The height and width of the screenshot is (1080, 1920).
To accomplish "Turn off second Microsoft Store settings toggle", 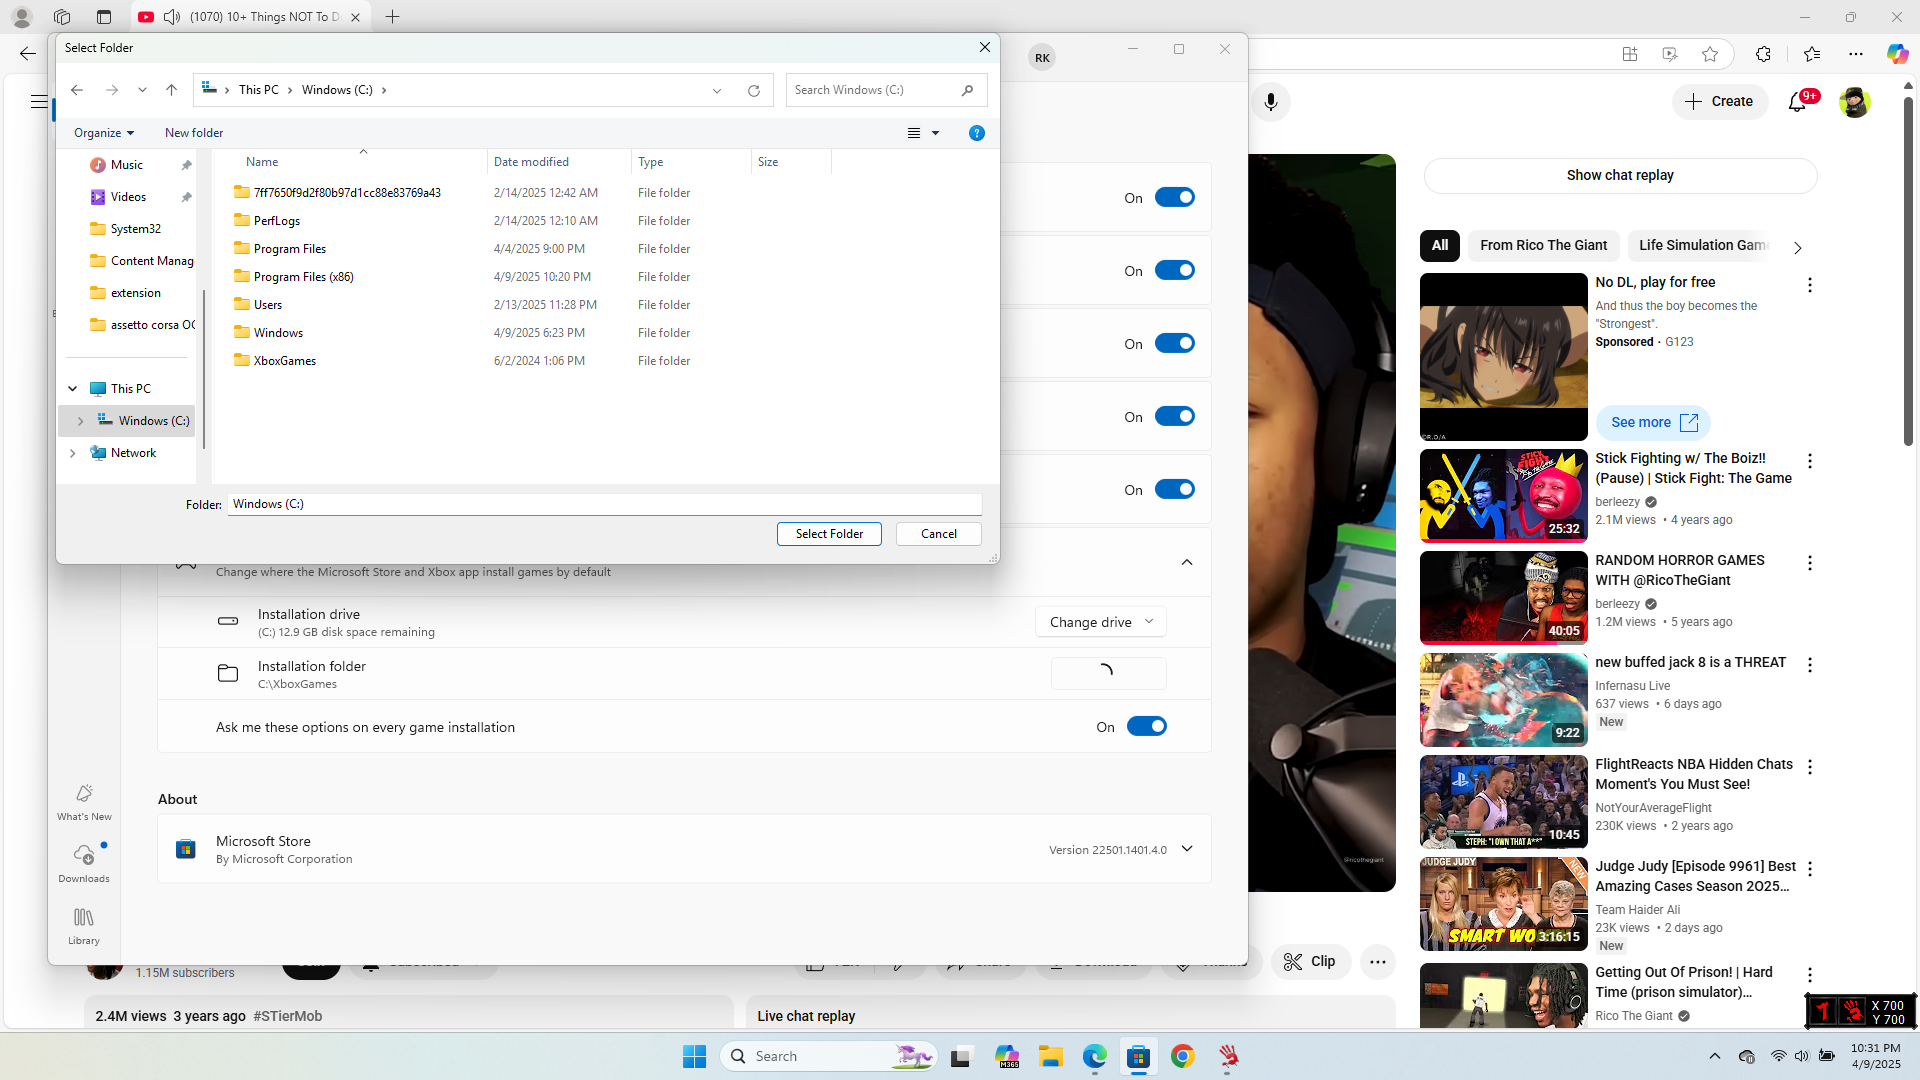I will coord(1175,271).
